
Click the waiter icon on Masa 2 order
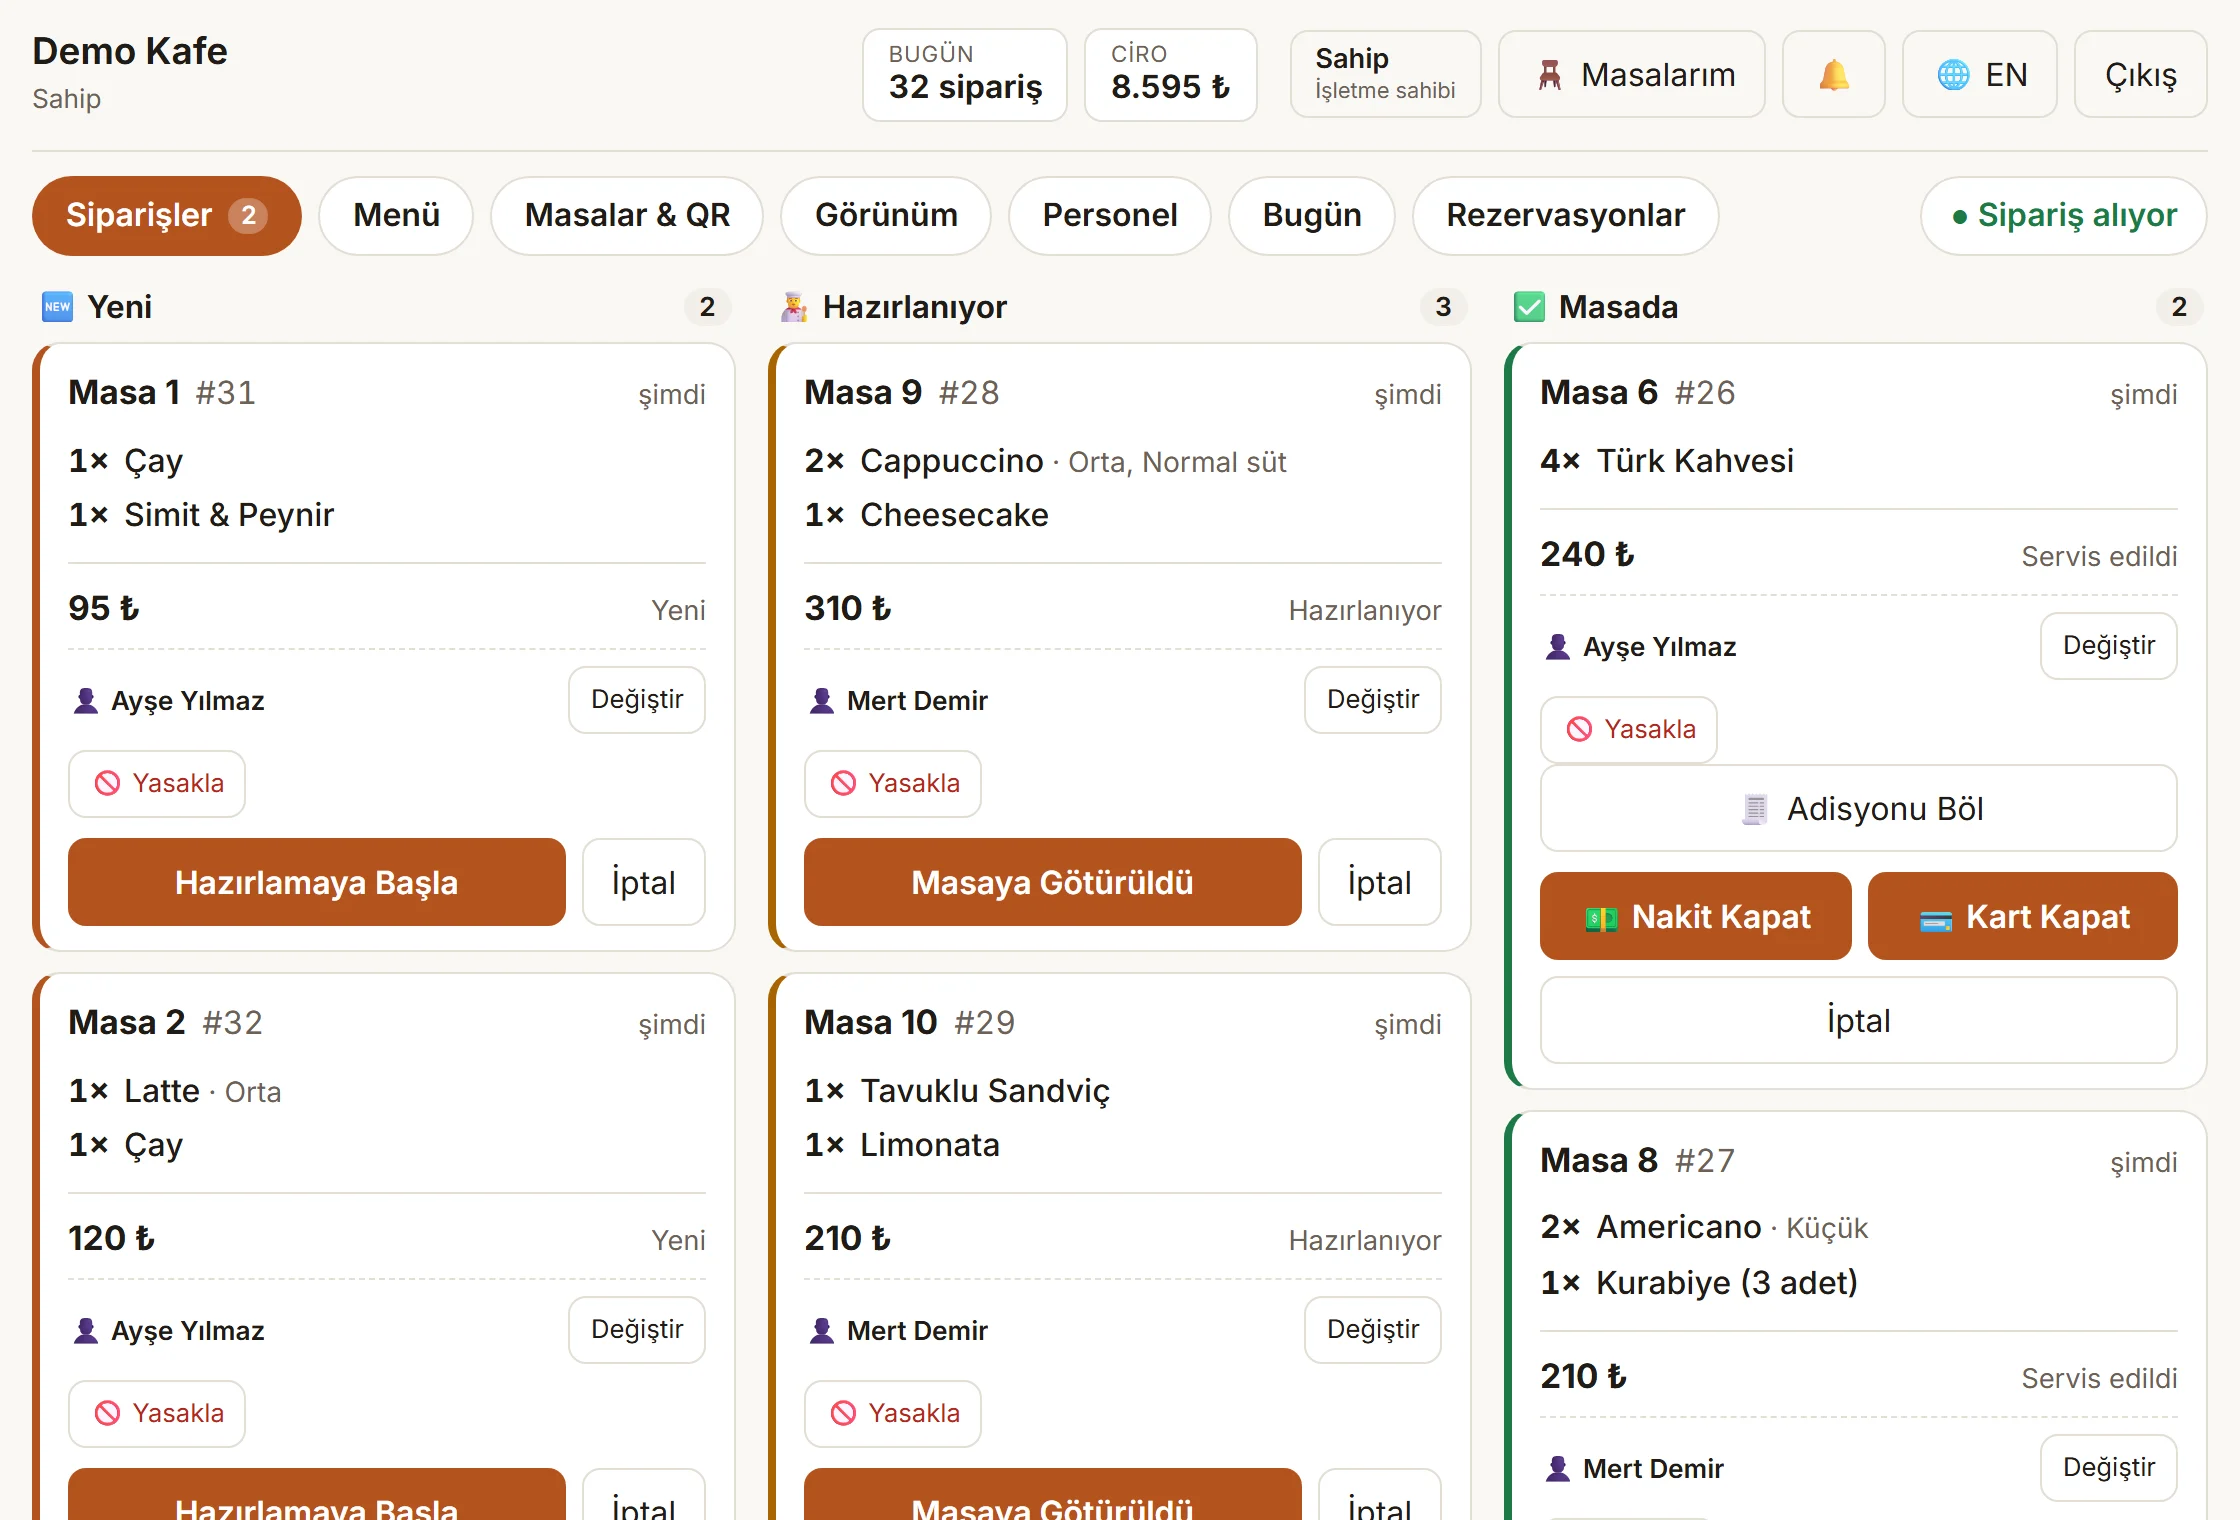point(86,1330)
